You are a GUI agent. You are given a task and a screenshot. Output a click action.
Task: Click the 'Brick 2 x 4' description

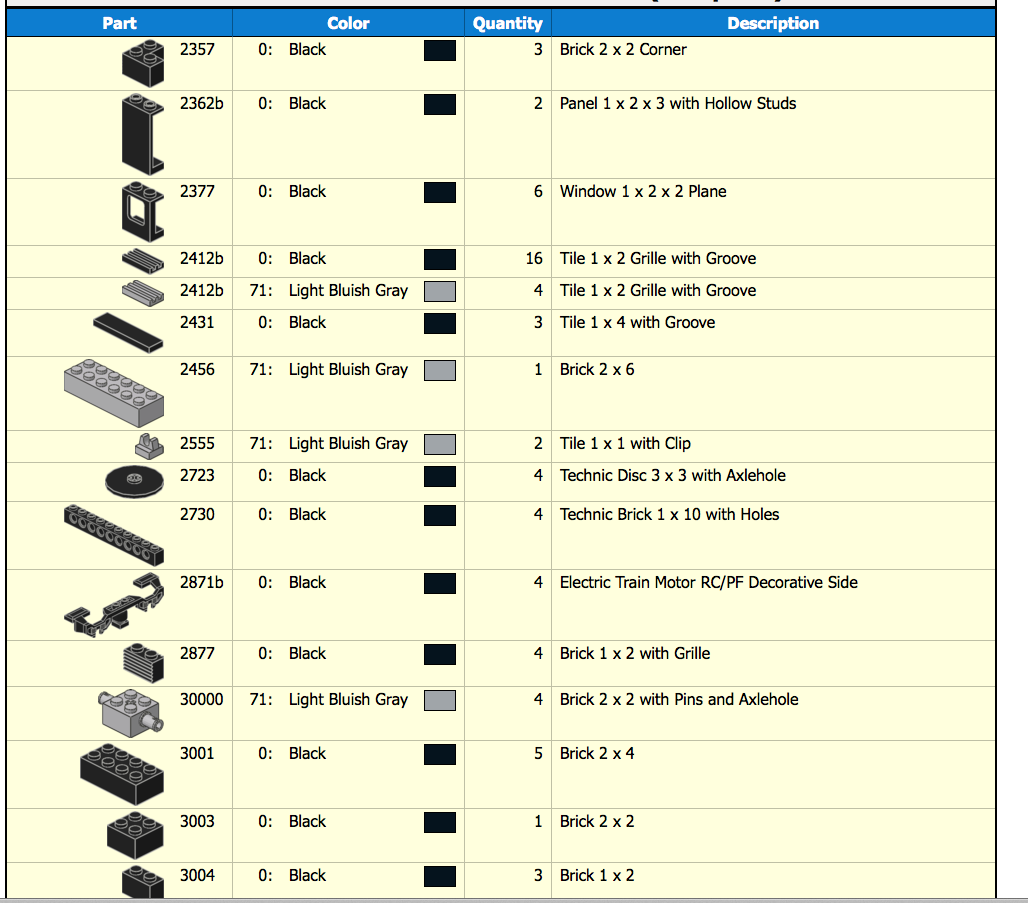pyautogui.click(x=597, y=753)
